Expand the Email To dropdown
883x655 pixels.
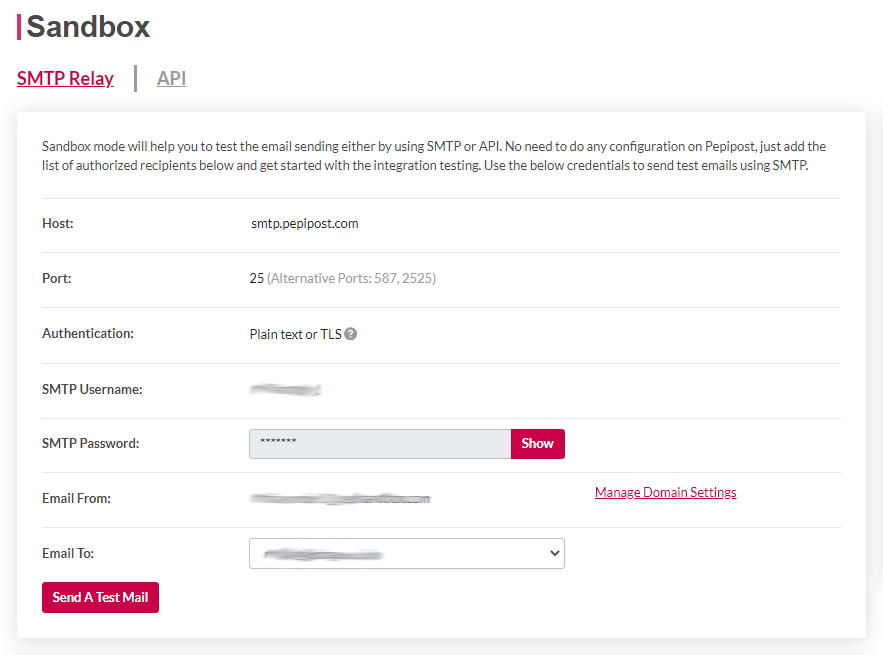[x=407, y=554]
